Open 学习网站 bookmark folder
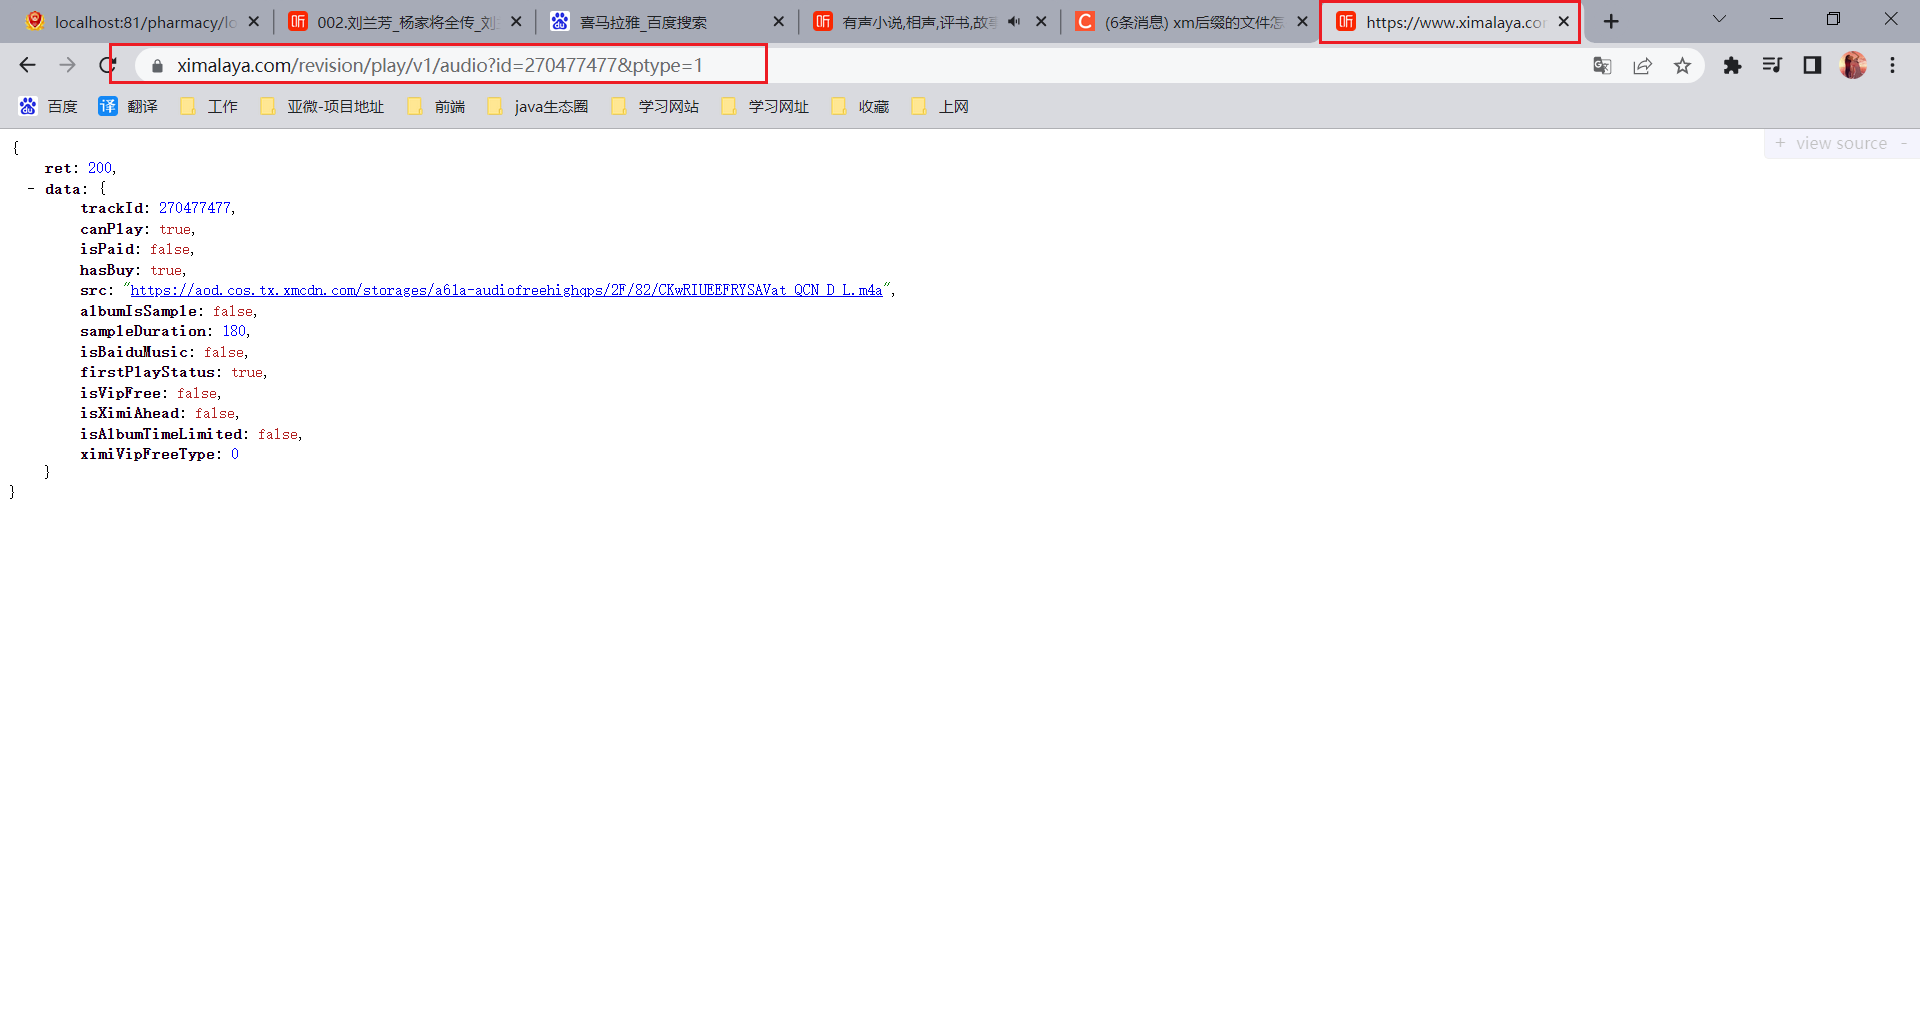 coord(655,106)
